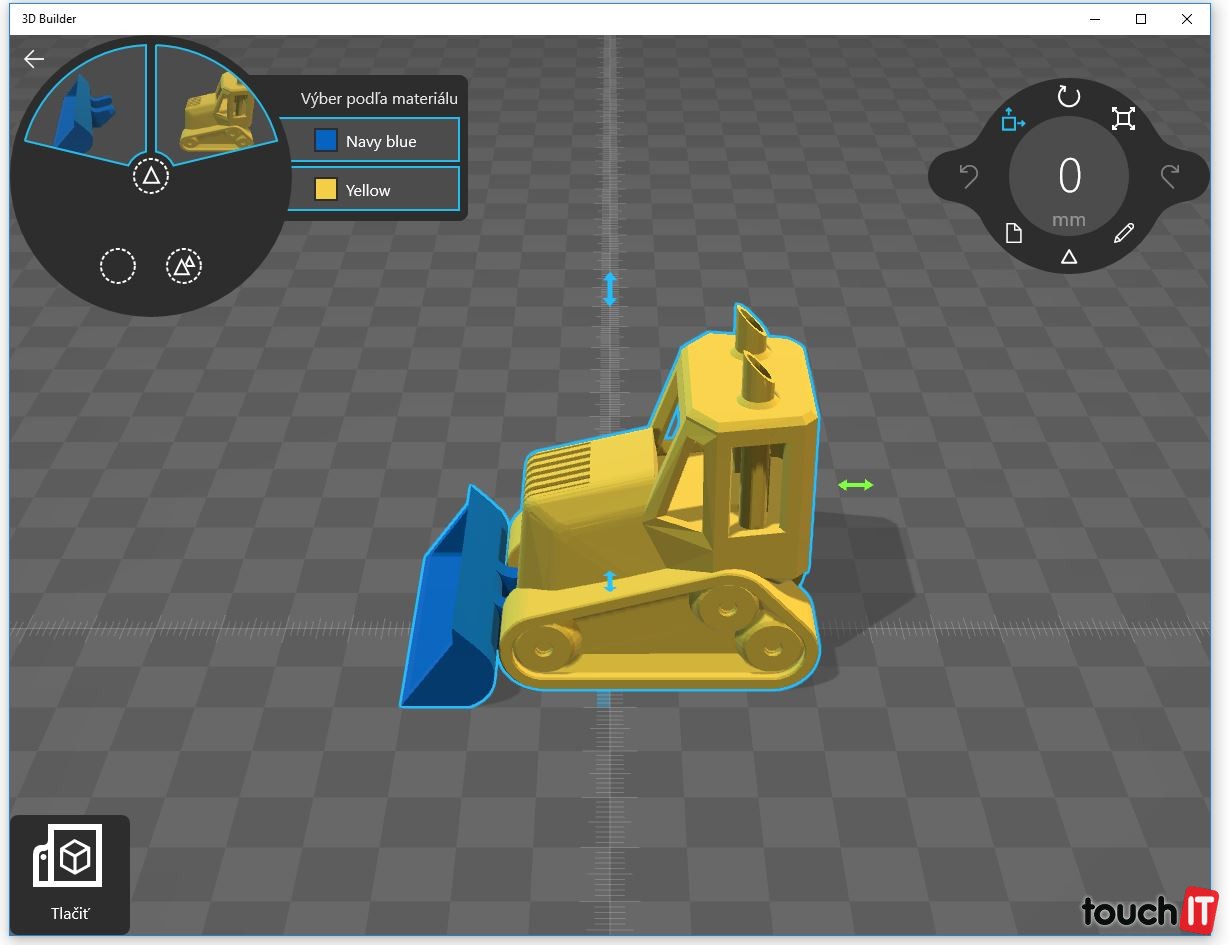
Task: Click the Navy blue color square
Action: point(326,141)
